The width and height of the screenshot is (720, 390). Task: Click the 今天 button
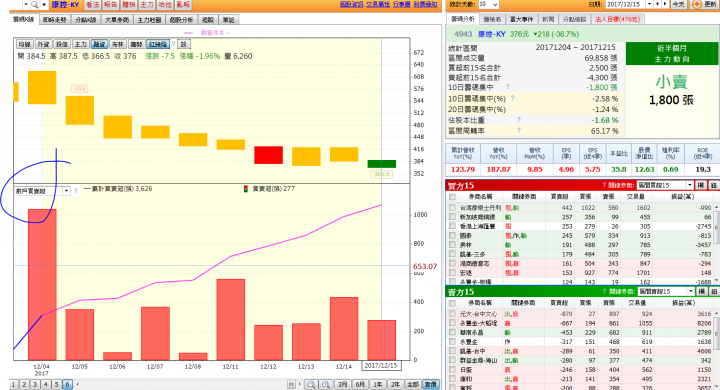[679, 5]
